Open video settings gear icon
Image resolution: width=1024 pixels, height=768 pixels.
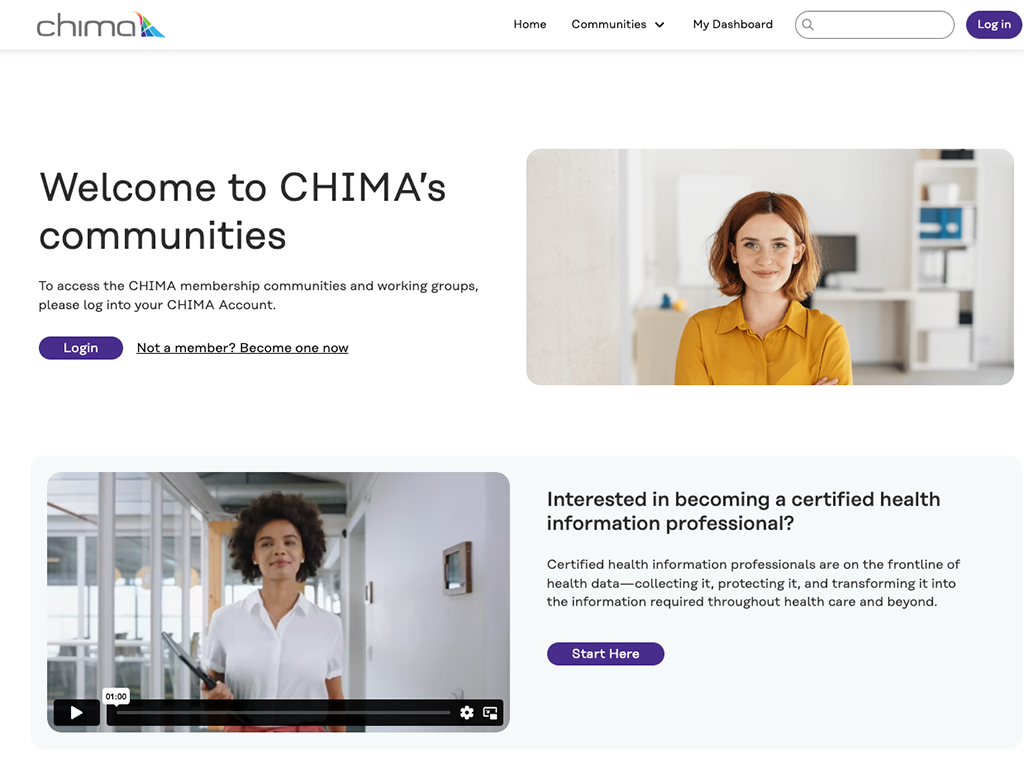[467, 712]
